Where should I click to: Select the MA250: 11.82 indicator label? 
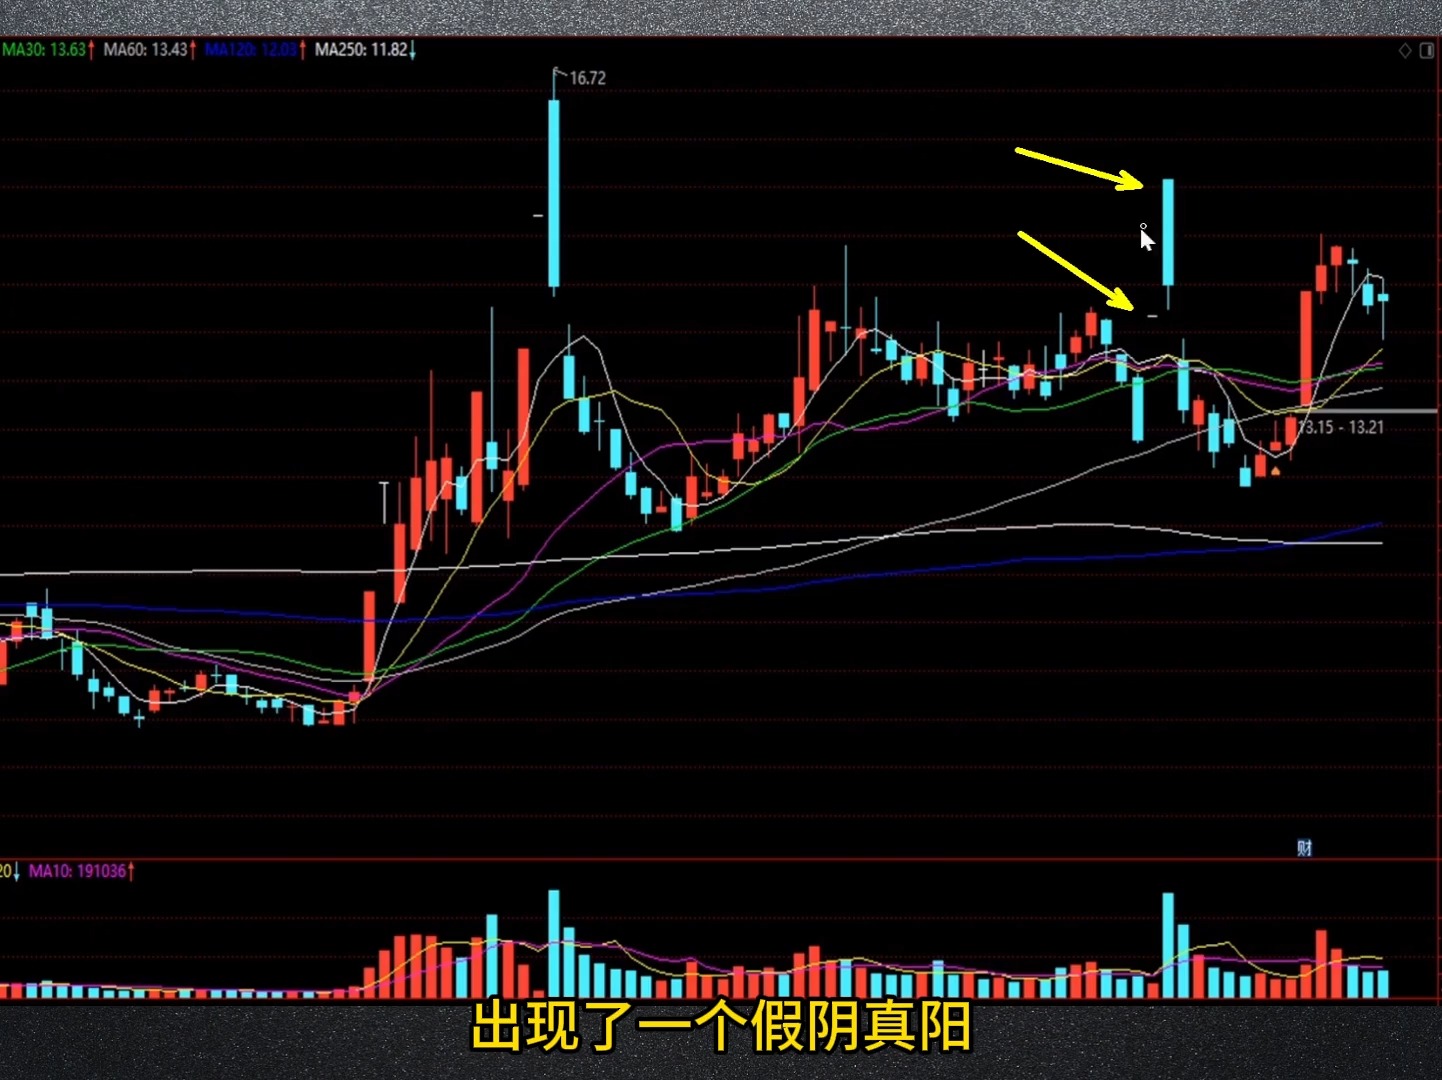point(365,49)
